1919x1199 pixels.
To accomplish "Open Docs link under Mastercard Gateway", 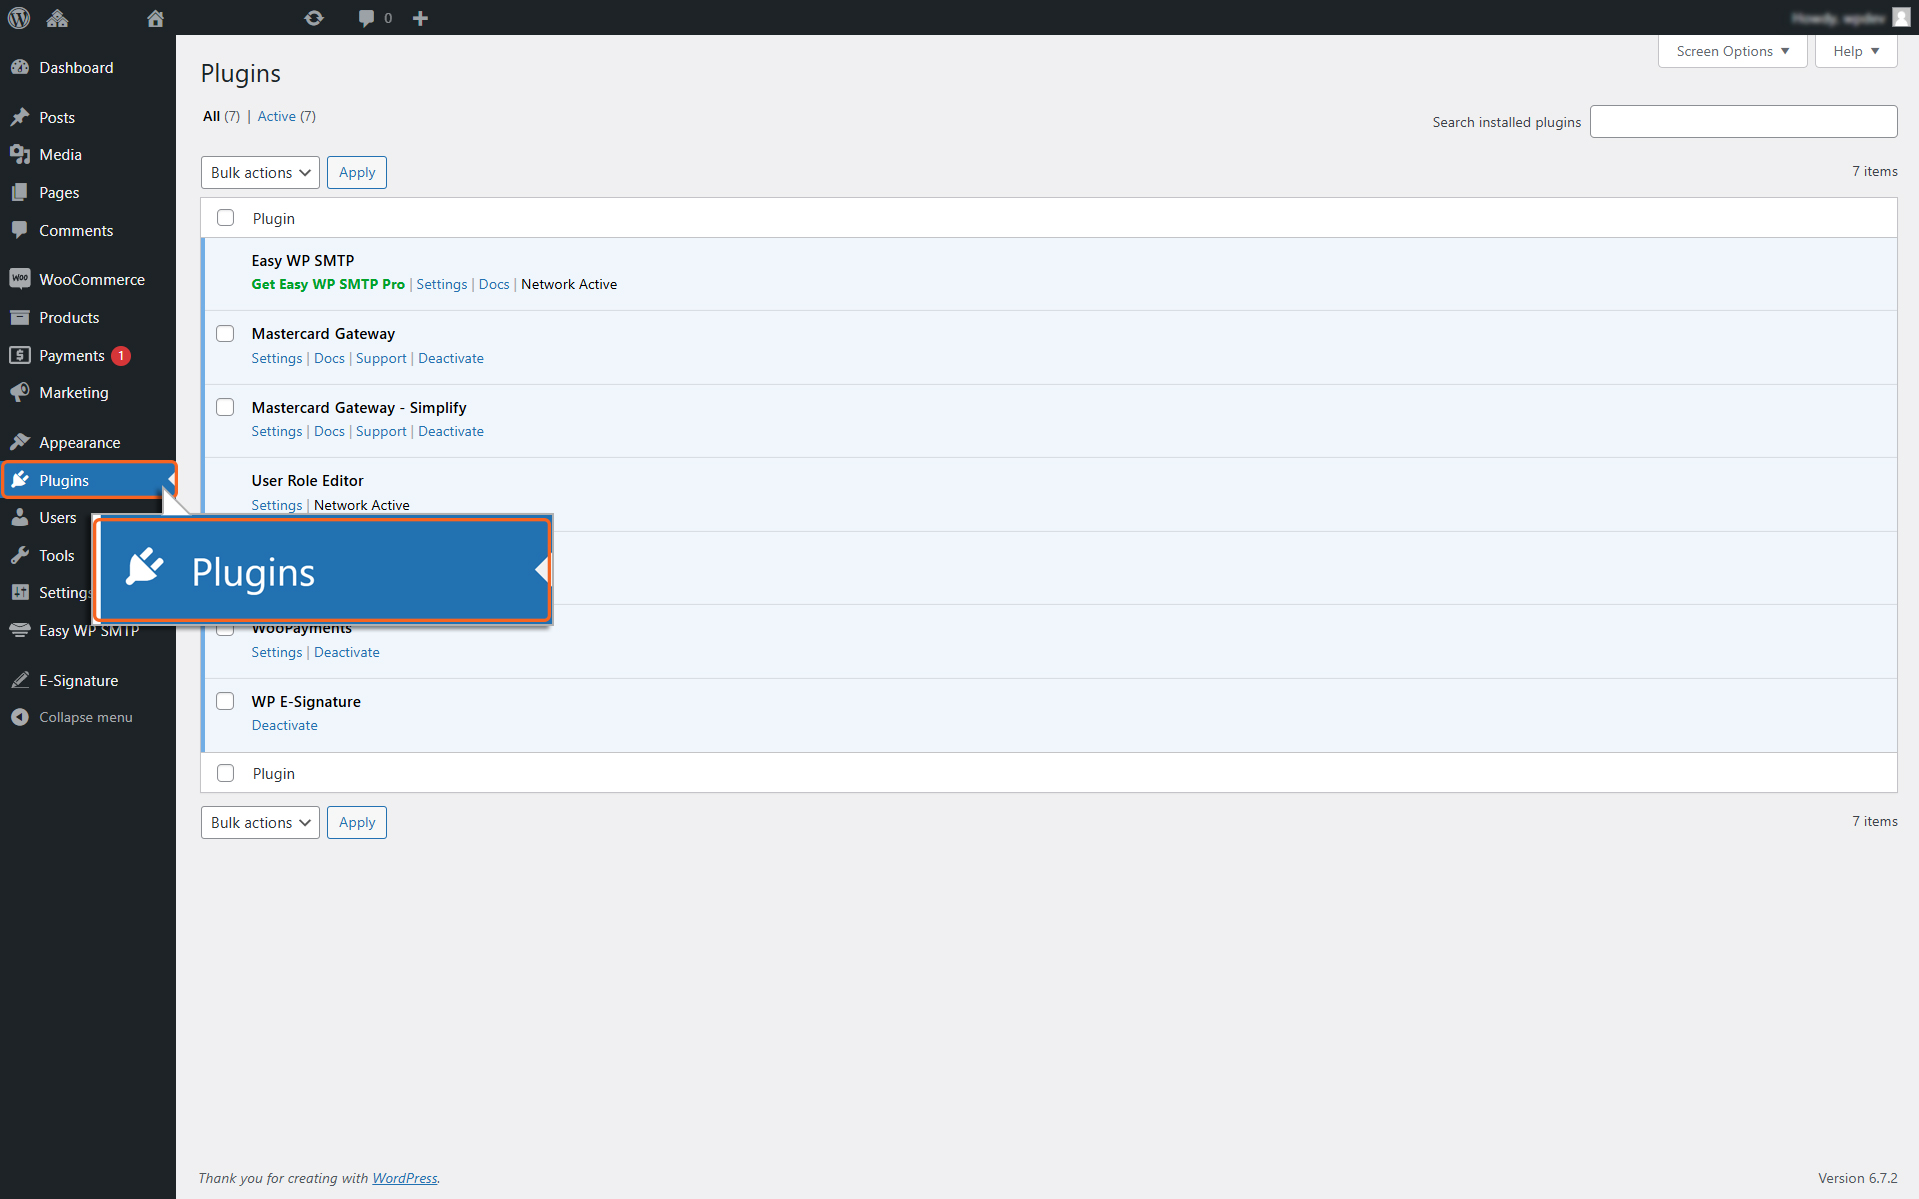I will coord(329,358).
